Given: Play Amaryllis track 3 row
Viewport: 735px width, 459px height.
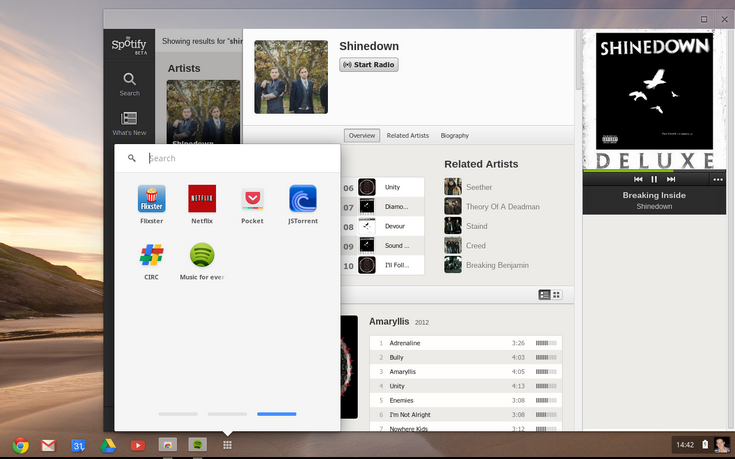Looking at the screenshot, I should click(465, 372).
